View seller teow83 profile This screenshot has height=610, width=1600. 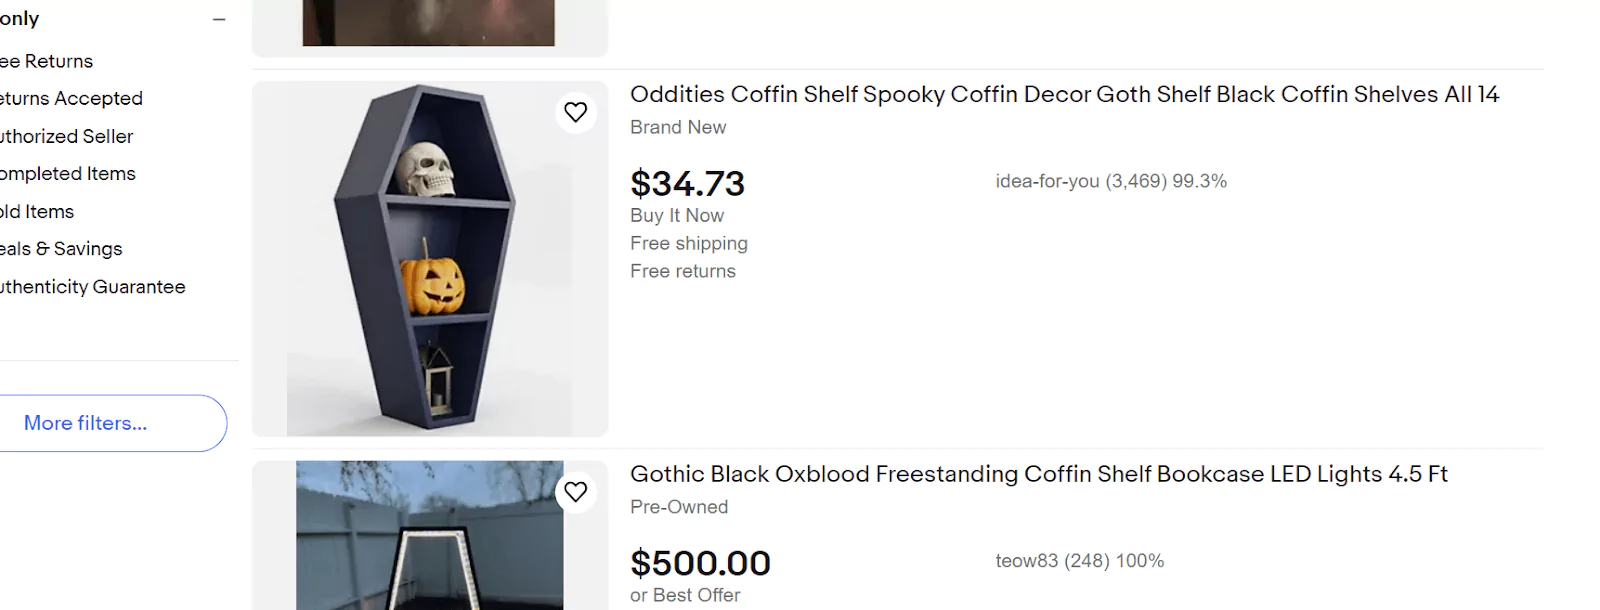coord(1027,561)
